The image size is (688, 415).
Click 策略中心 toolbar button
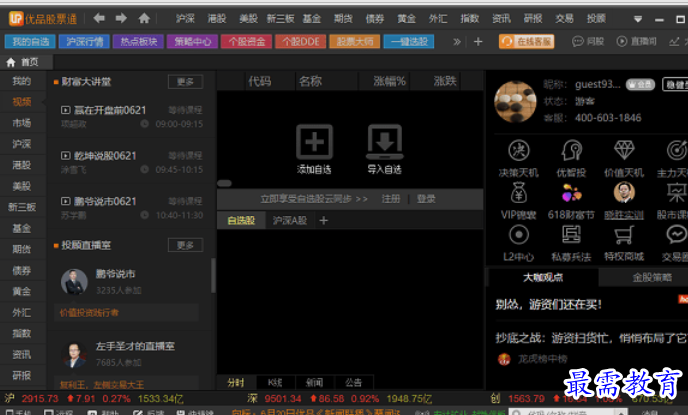pyautogui.click(x=192, y=42)
